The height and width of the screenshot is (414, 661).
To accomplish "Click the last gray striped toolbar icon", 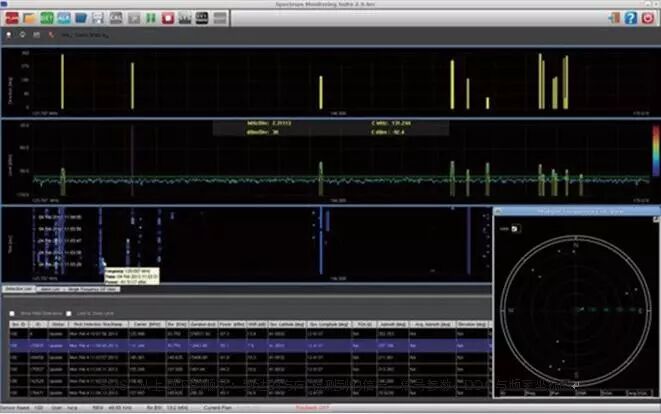I will tap(220, 18).
